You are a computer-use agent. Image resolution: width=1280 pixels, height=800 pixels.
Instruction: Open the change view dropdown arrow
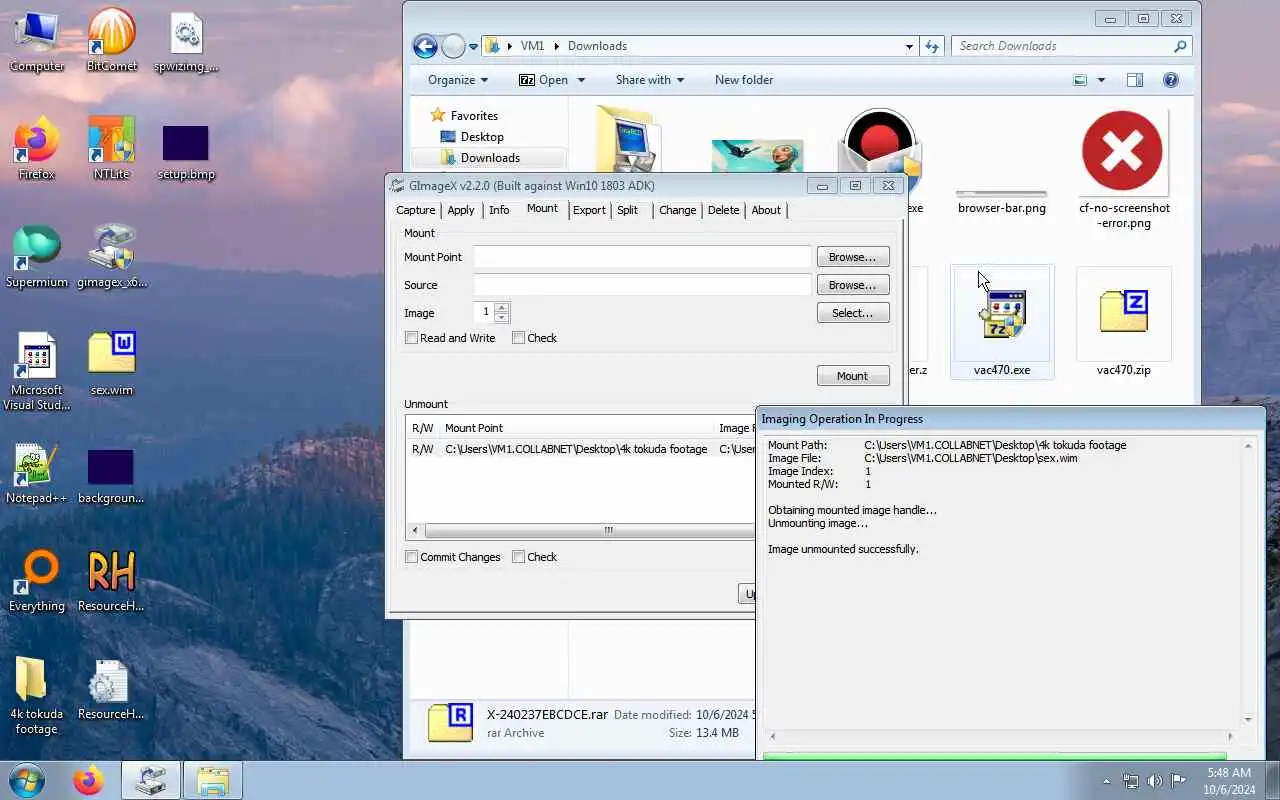click(x=1101, y=80)
